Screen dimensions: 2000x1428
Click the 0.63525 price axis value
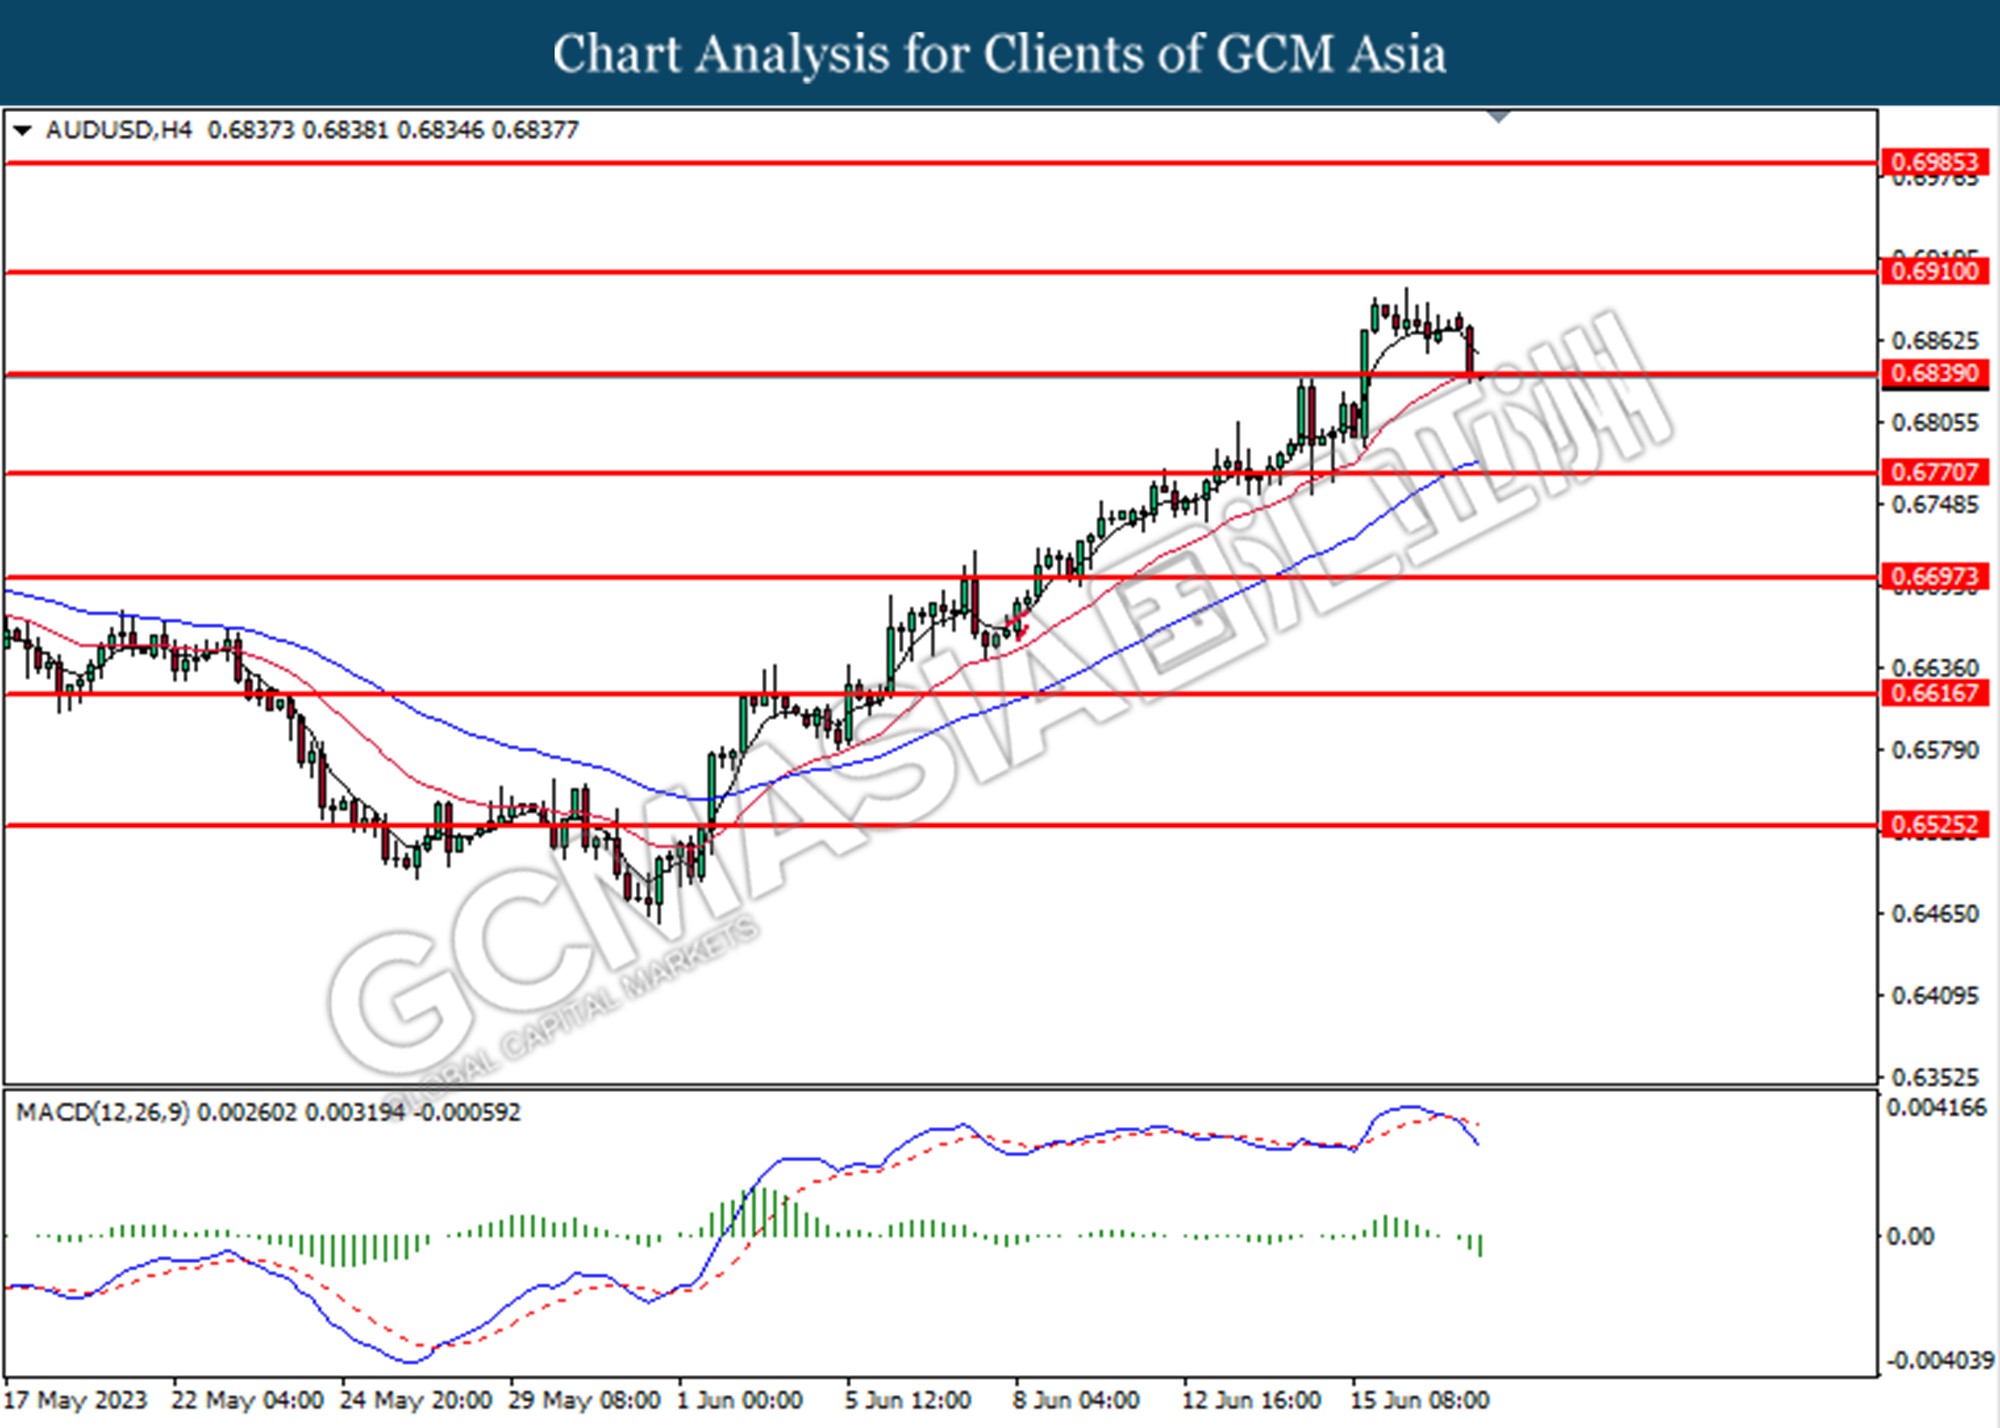tap(1935, 1078)
